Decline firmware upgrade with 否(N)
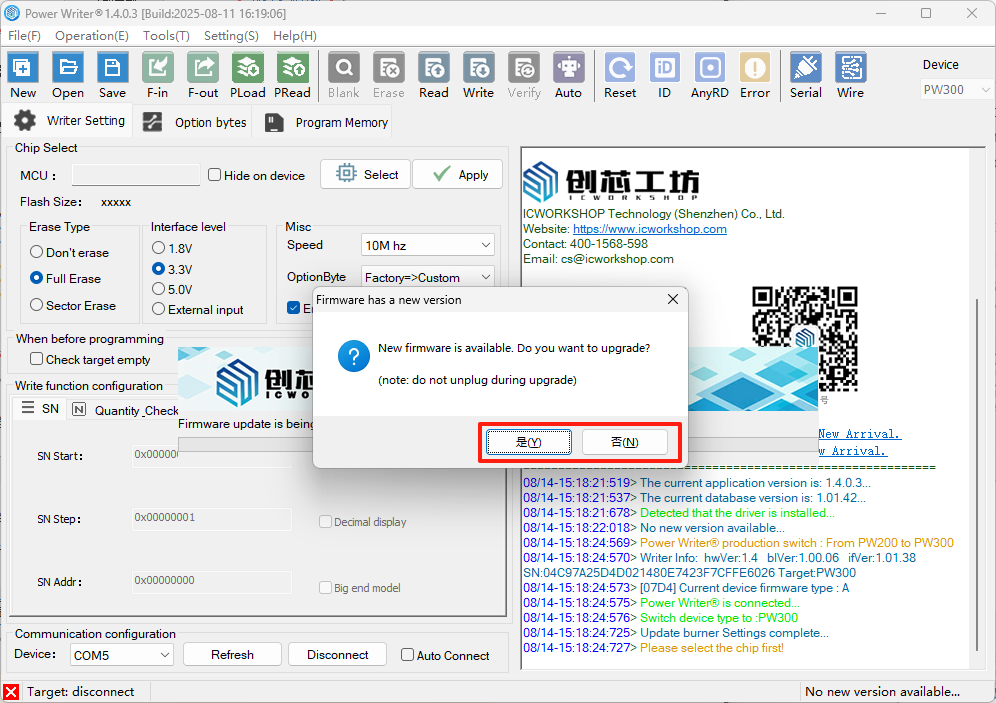 624,442
